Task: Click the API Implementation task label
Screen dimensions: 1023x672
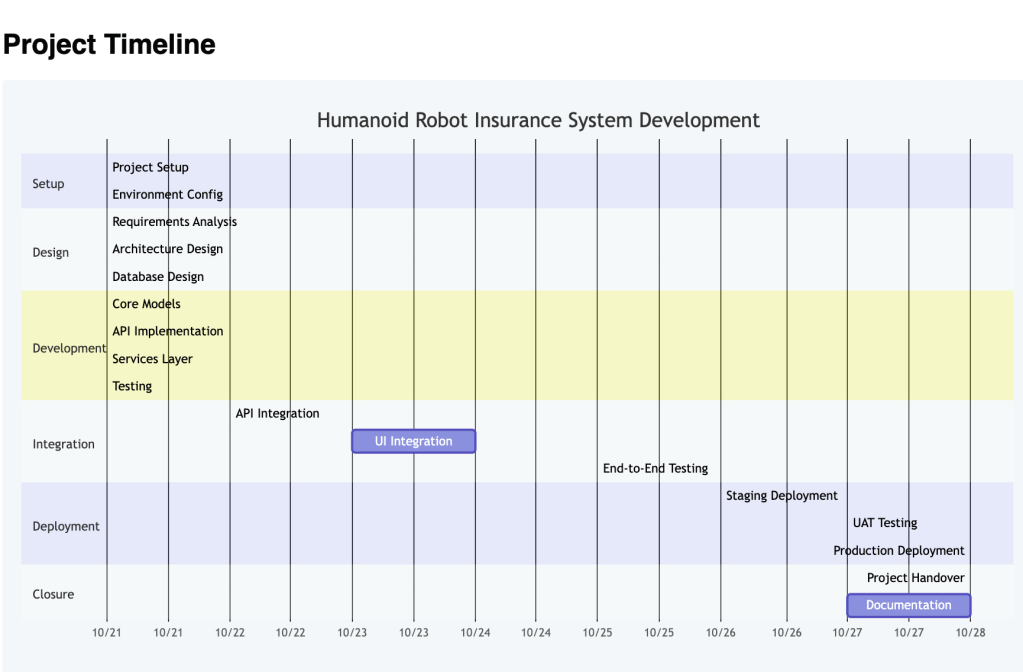Action: tap(167, 331)
